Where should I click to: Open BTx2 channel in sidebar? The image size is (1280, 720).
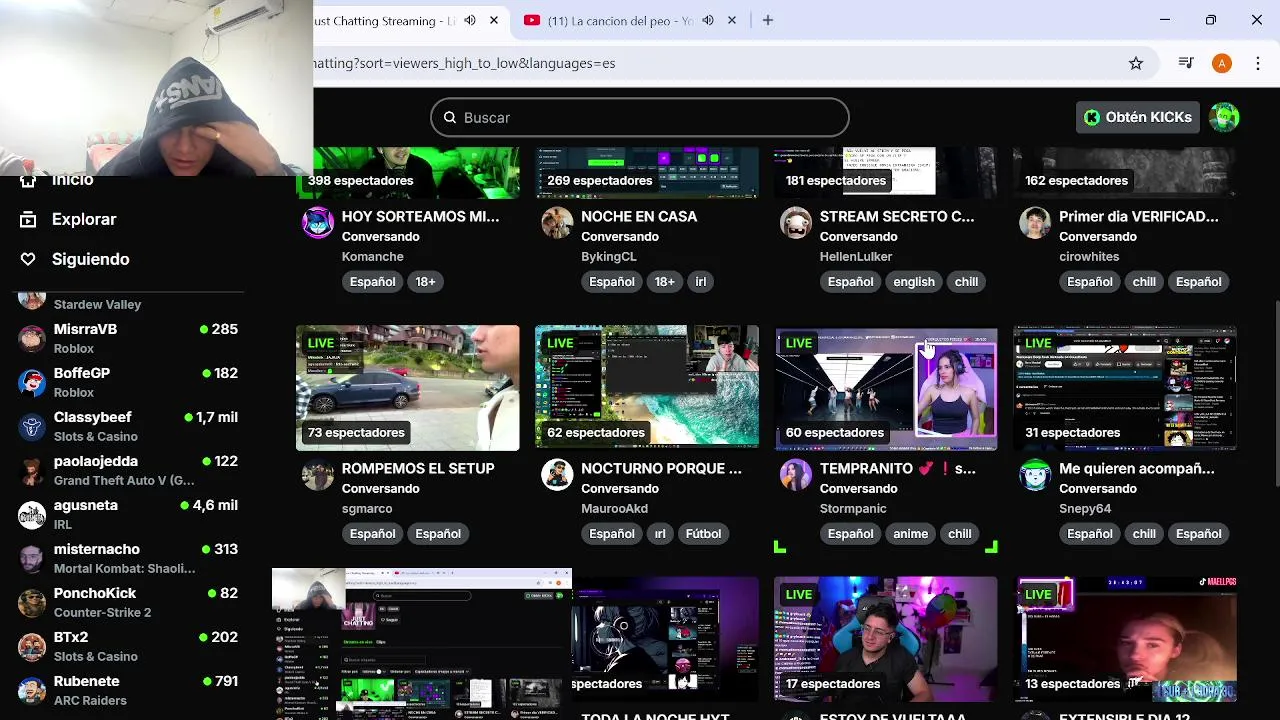tap(128, 646)
